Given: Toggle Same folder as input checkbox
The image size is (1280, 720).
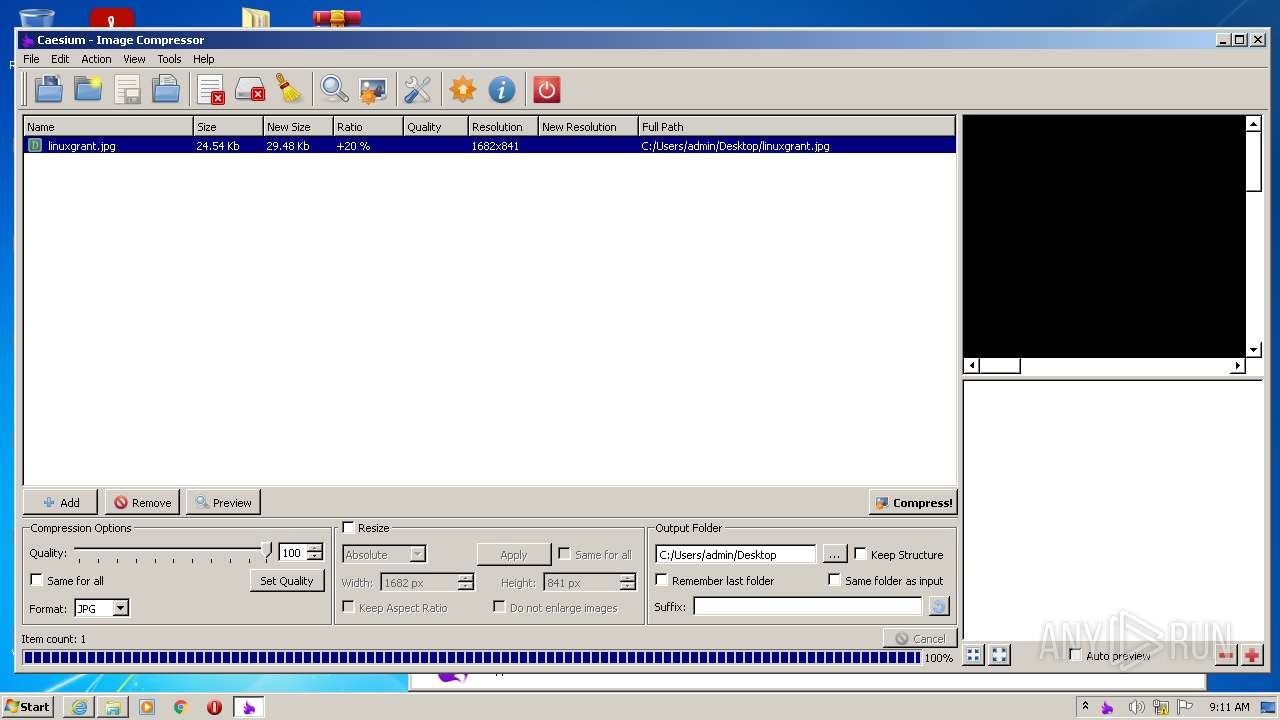Looking at the screenshot, I should (834, 580).
